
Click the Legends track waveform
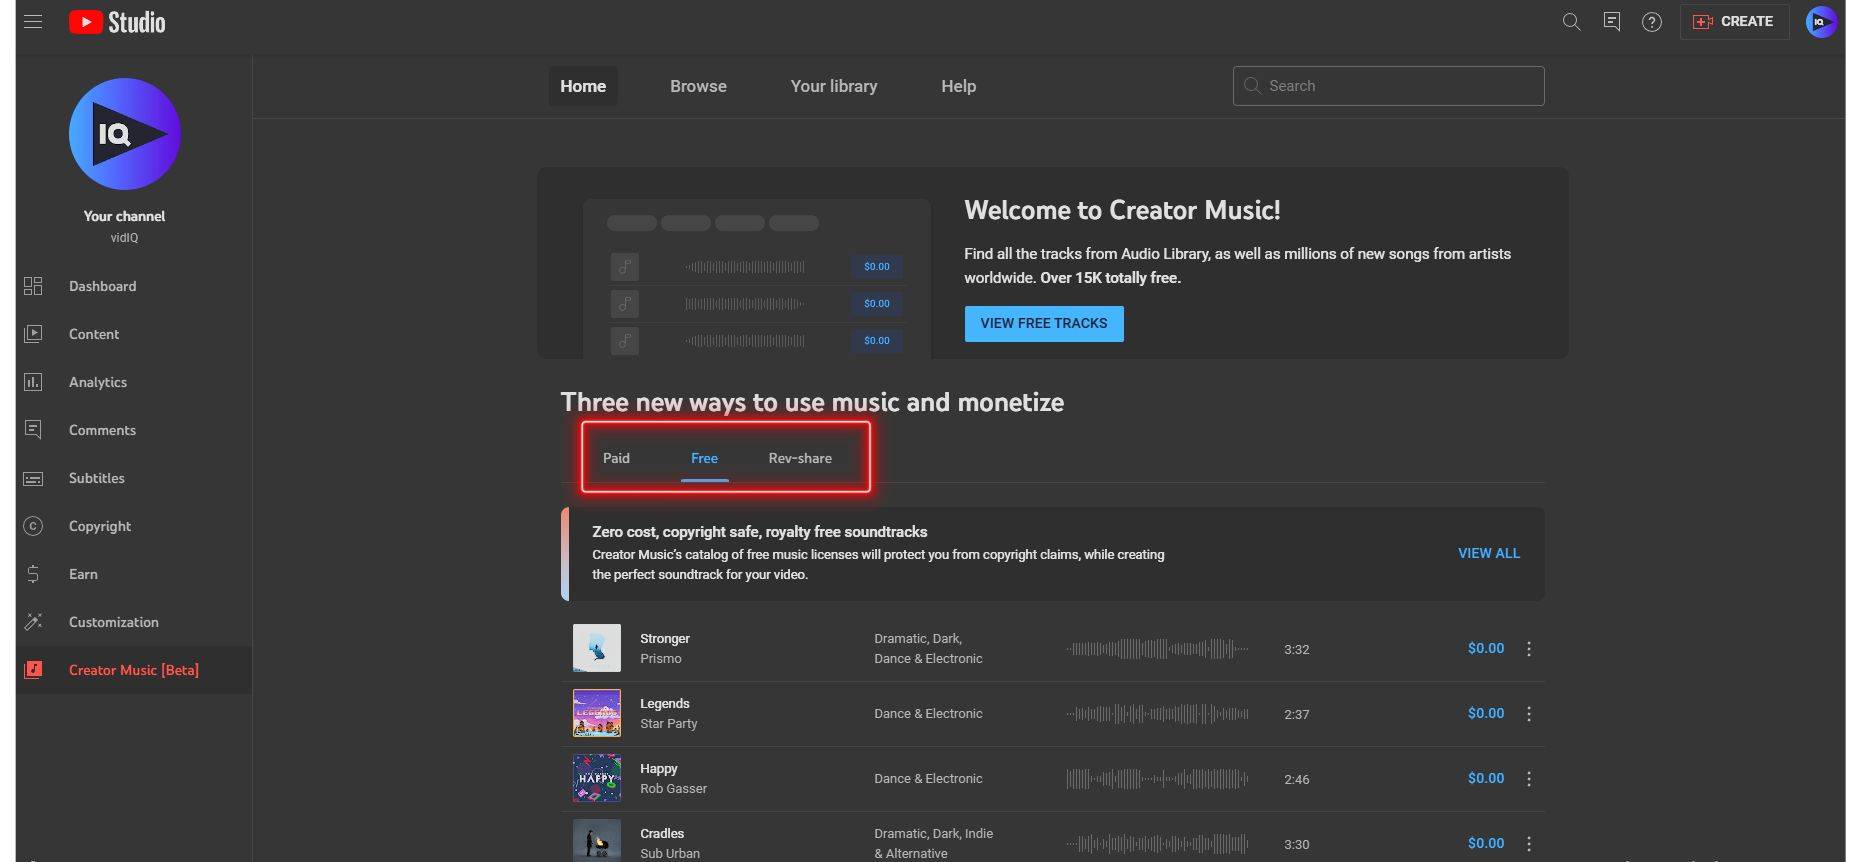click(x=1157, y=714)
